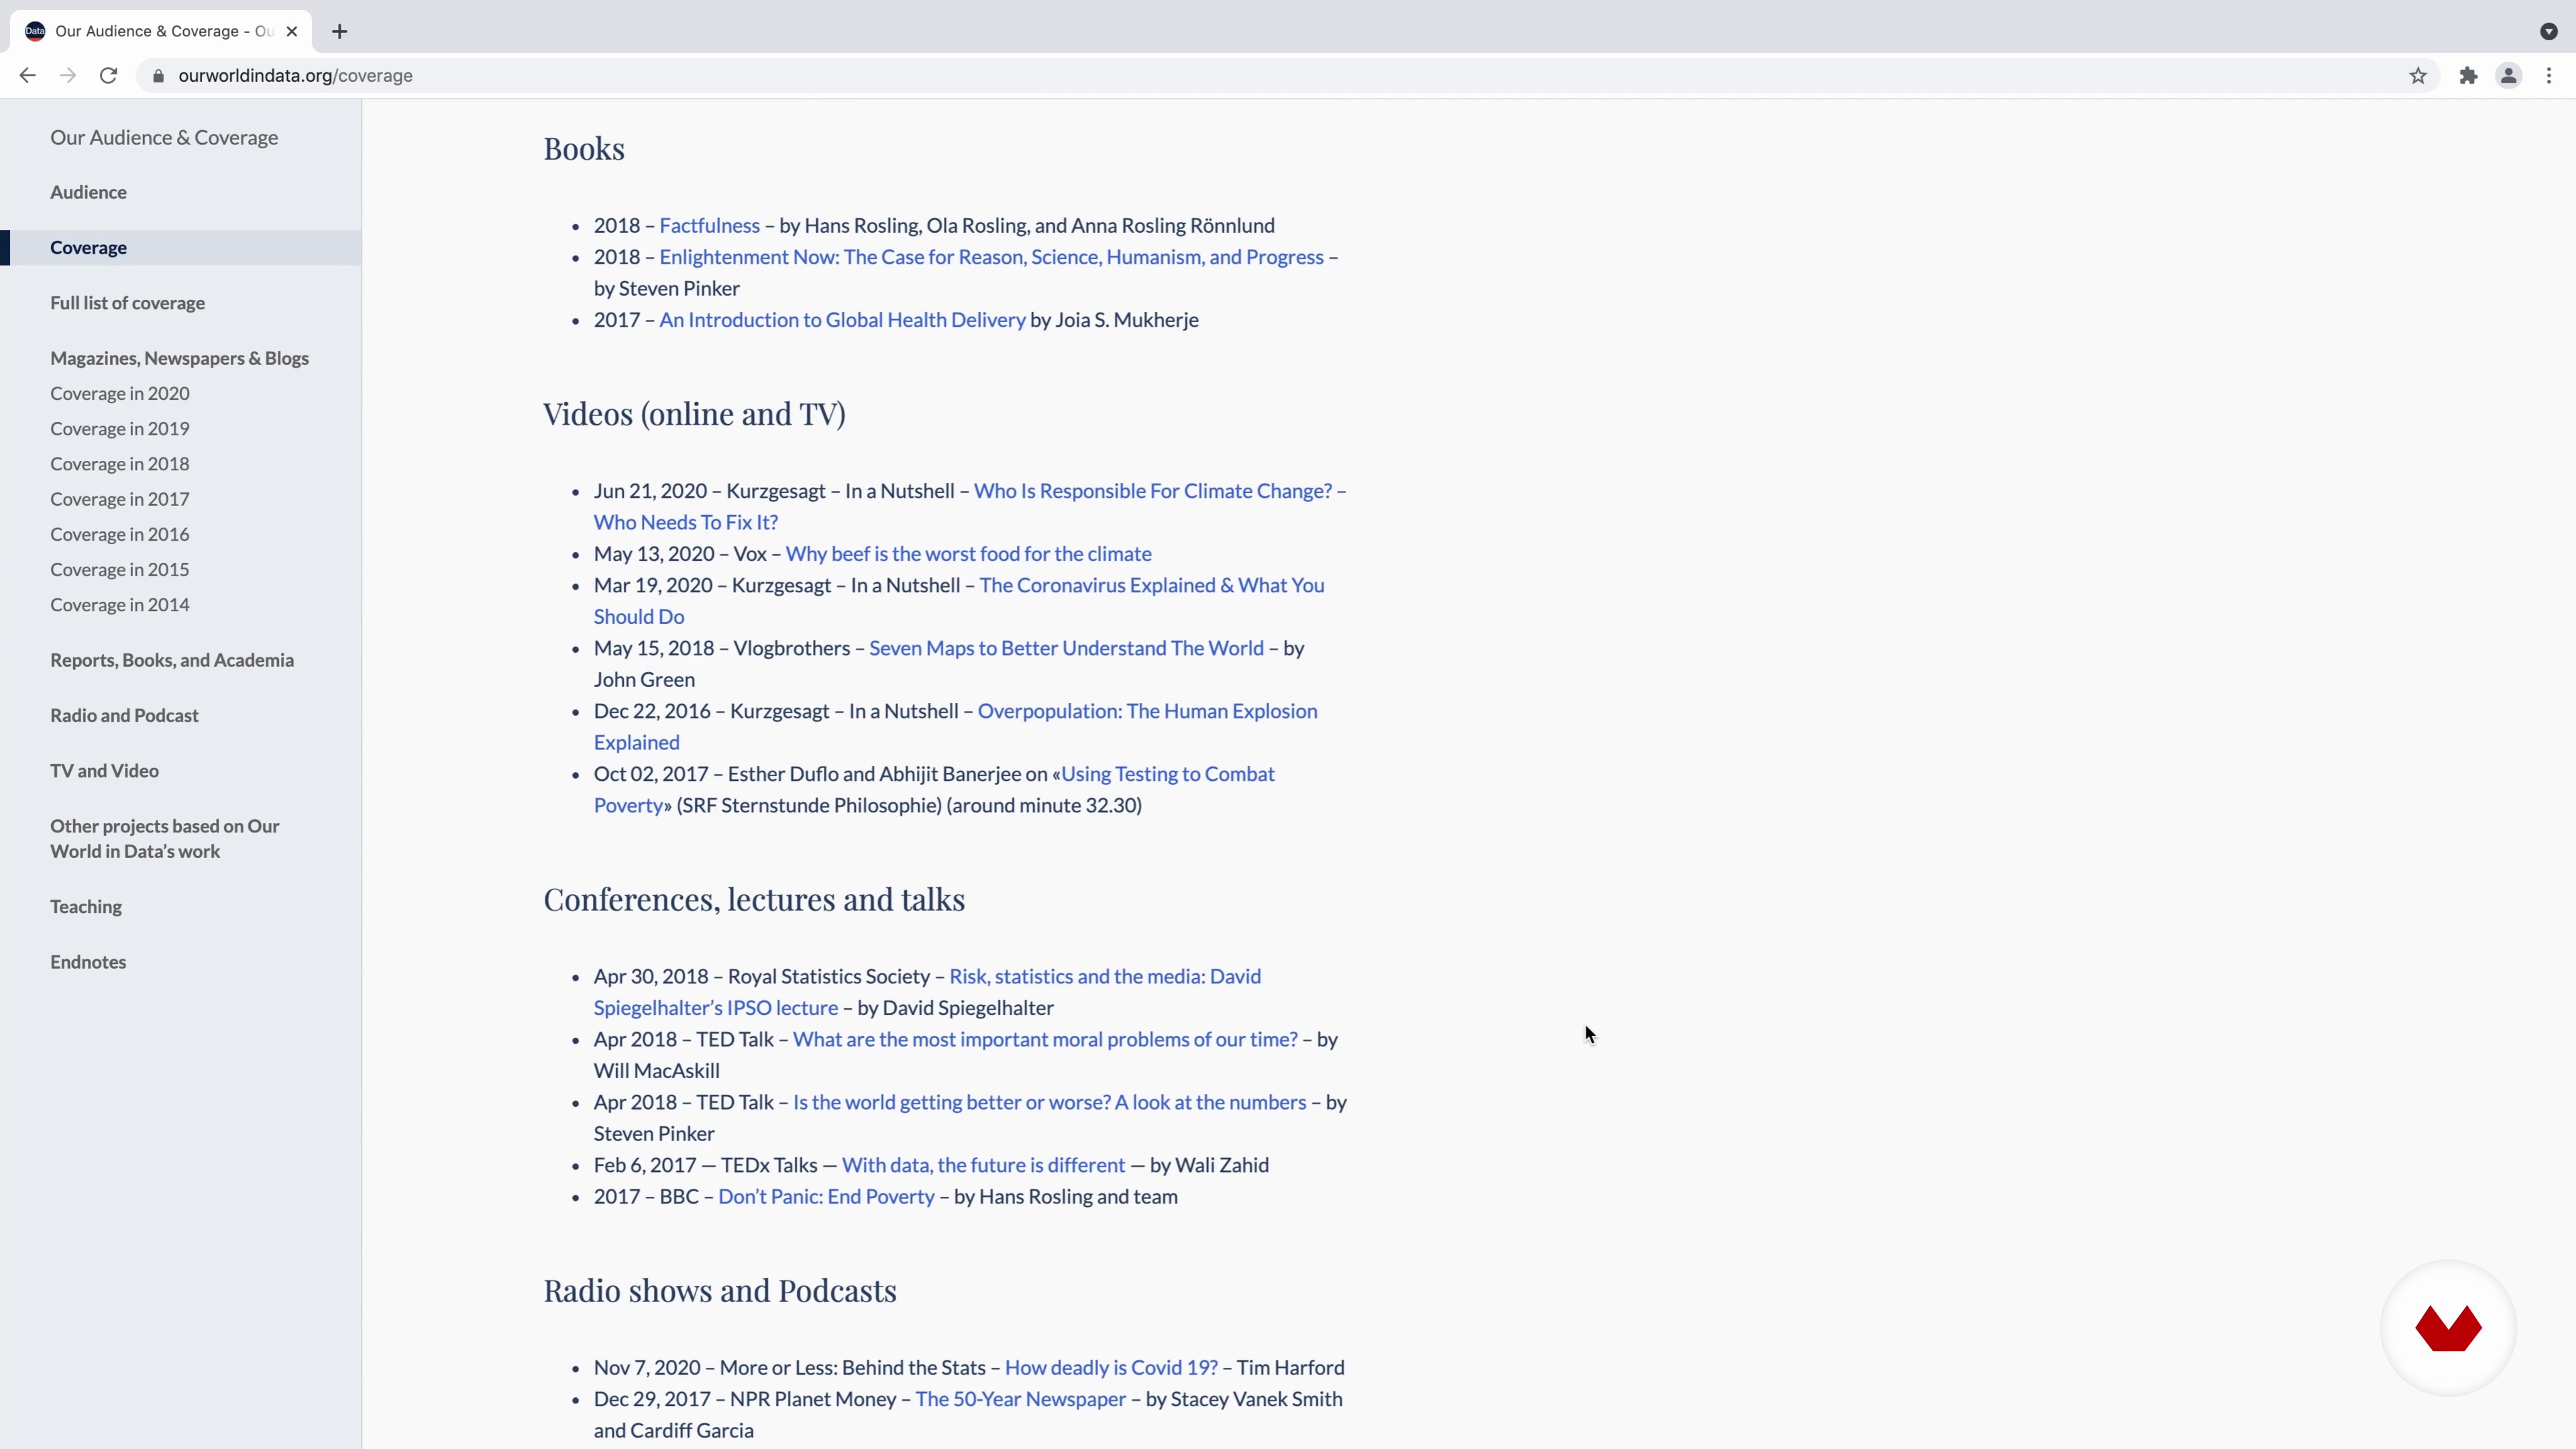Click the Books section heading
Screen dimensions: 2576x1449
click(584, 149)
